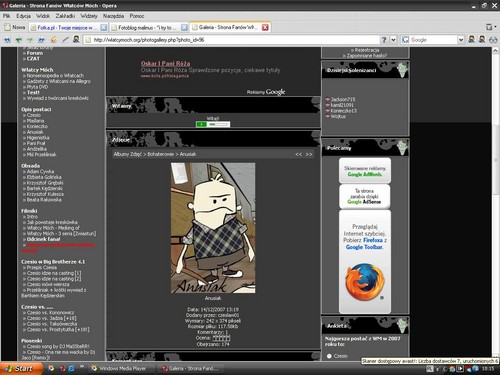Open the Zakładki menu
Screen dimensions: 500x375
pos(65,16)
